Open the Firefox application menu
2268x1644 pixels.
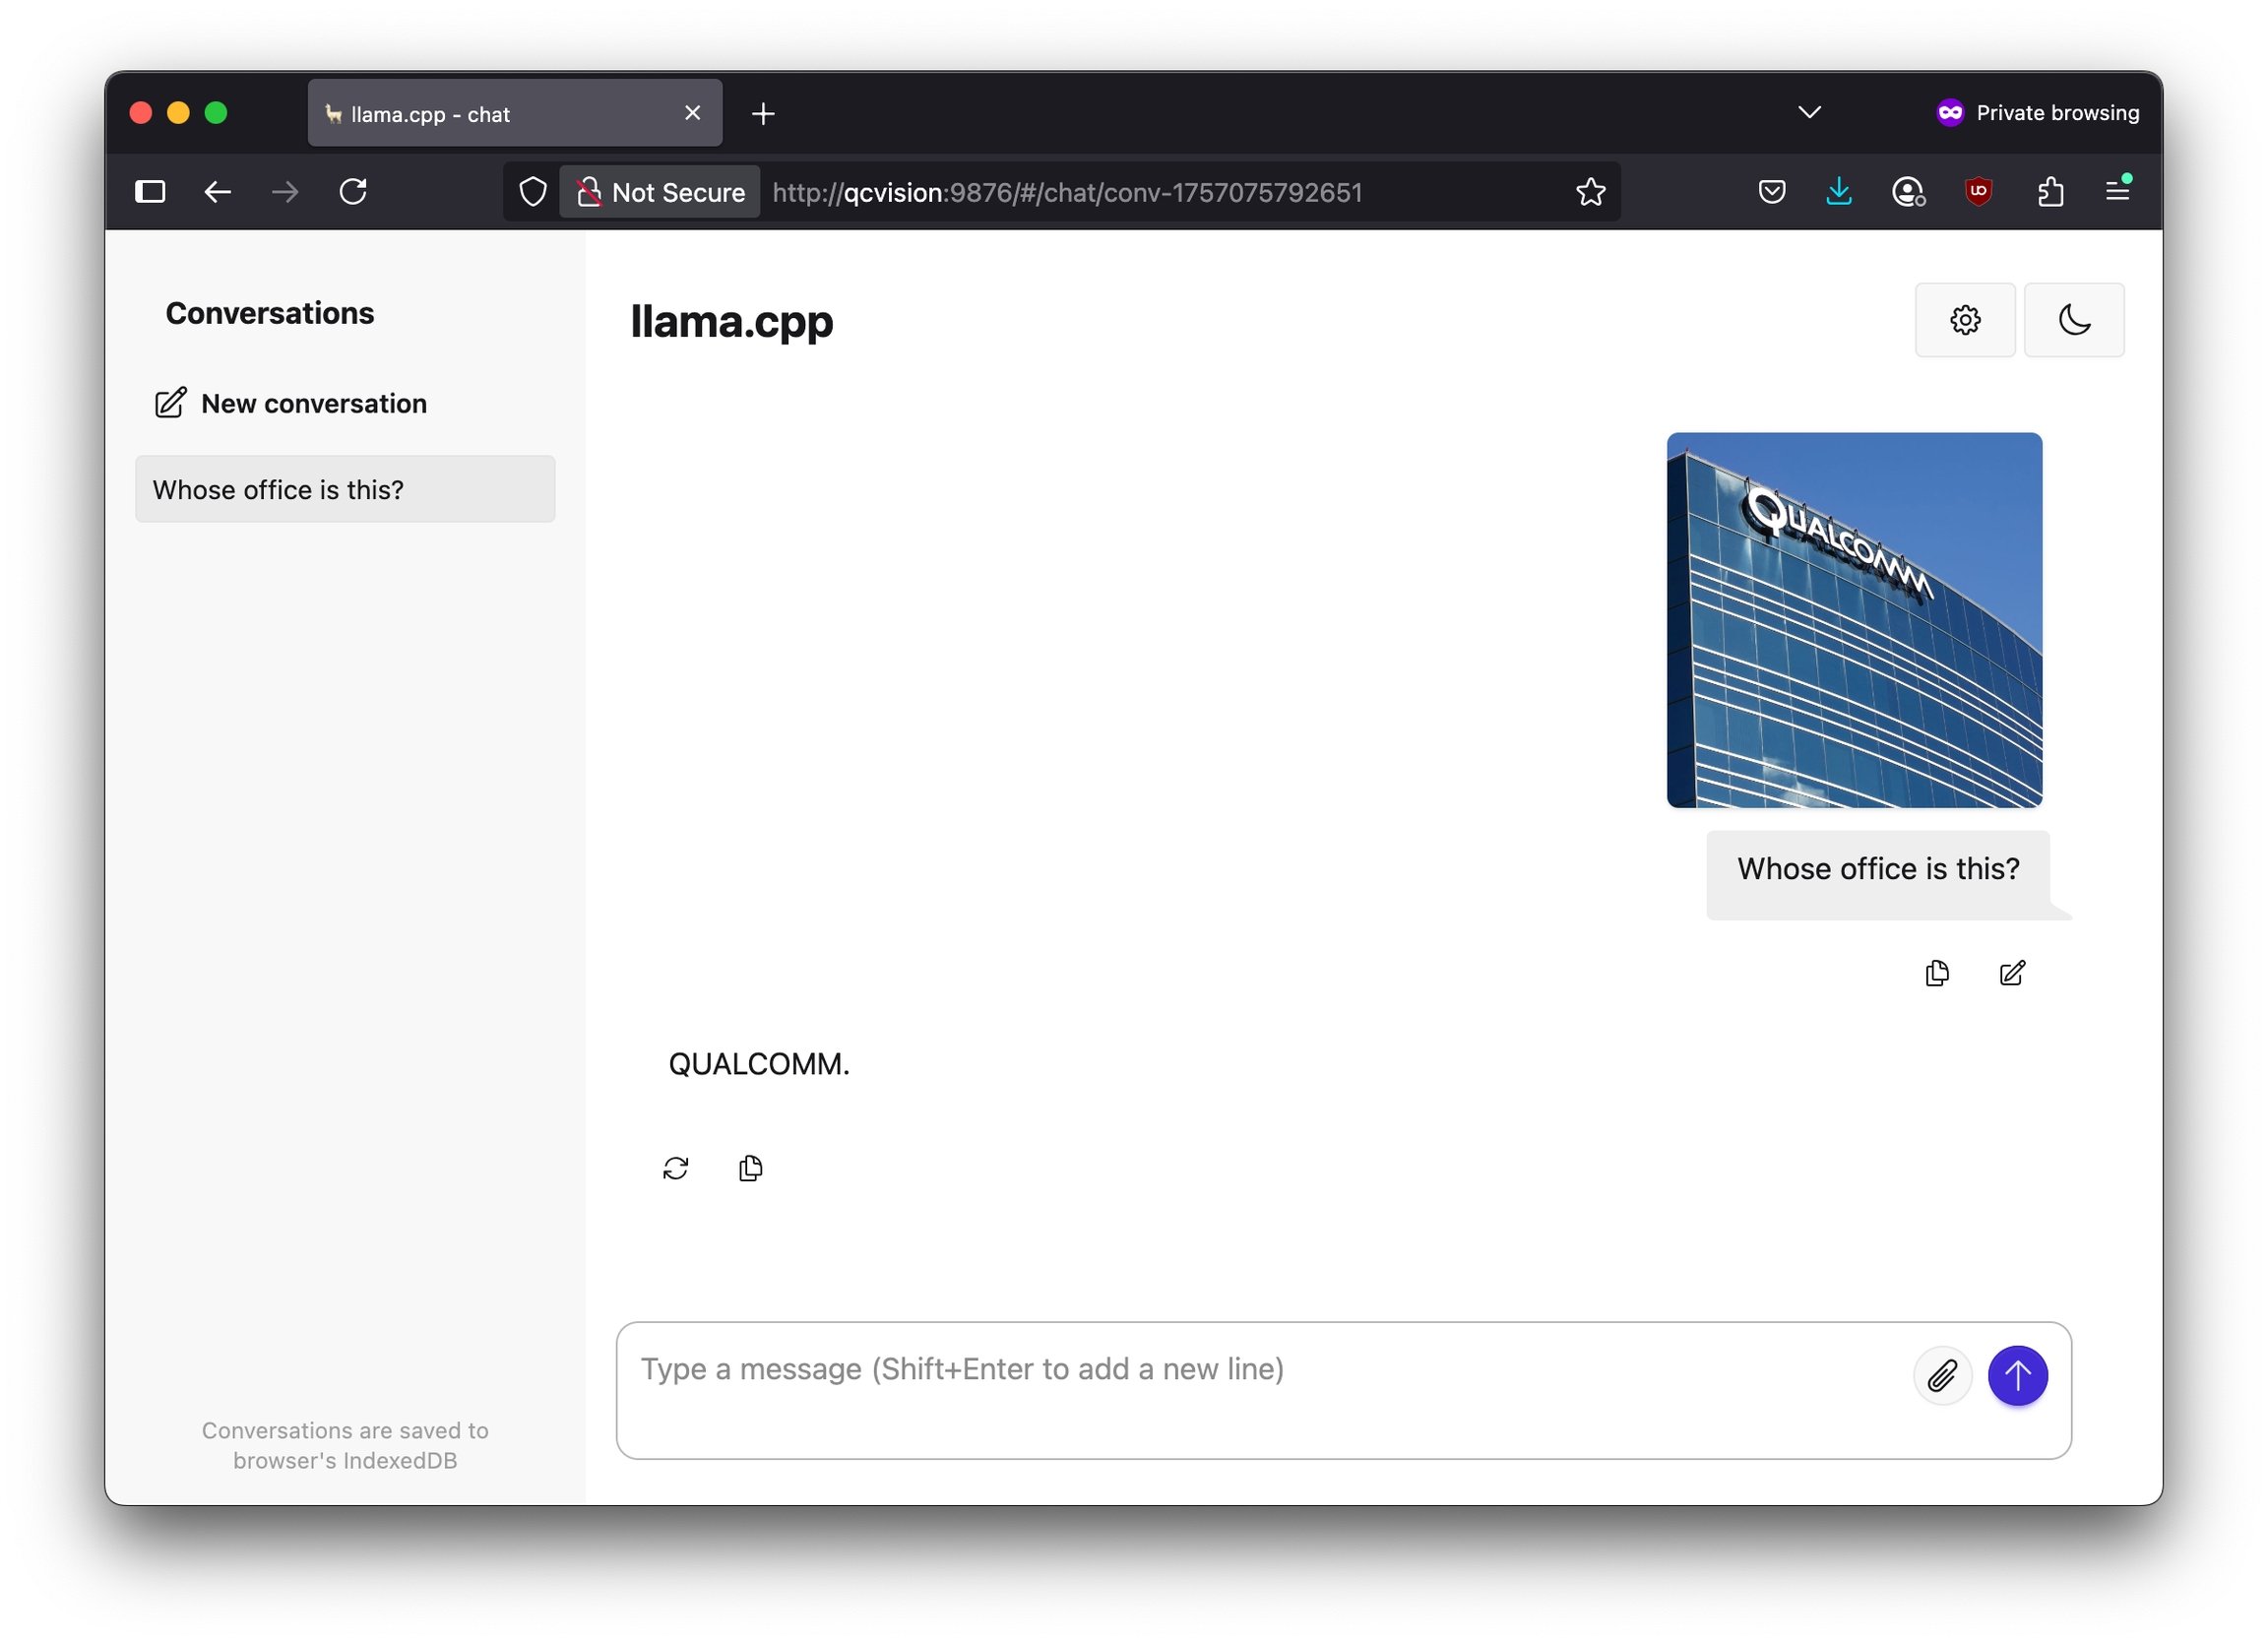point(2117,191)
